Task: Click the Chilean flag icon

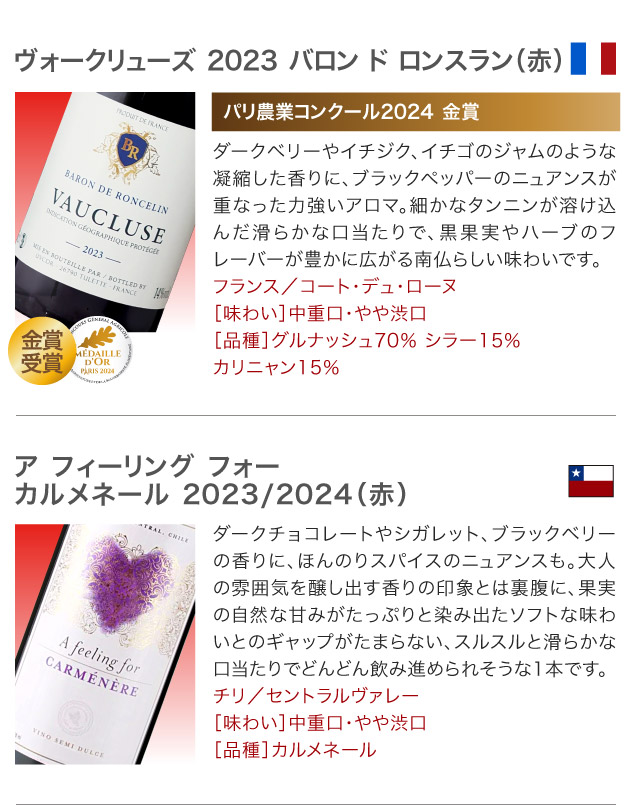Action: click(591, 481)
